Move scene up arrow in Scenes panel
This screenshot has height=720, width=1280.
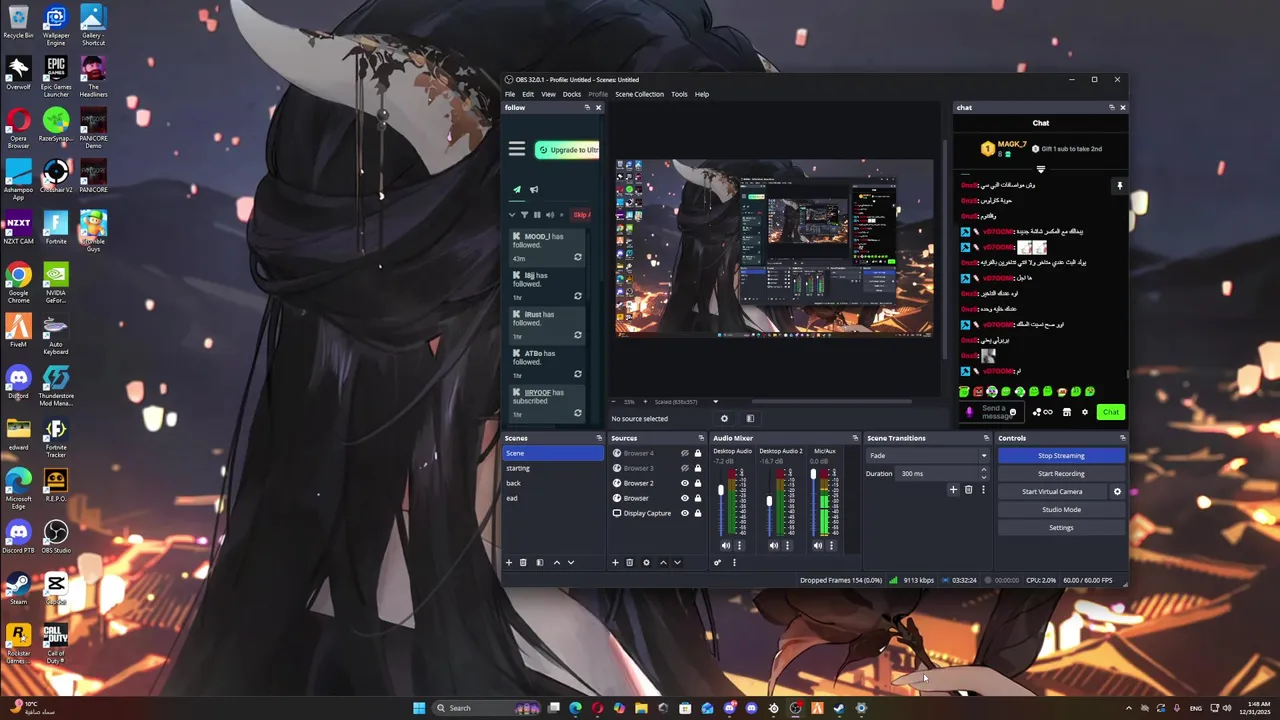point(557,562)
